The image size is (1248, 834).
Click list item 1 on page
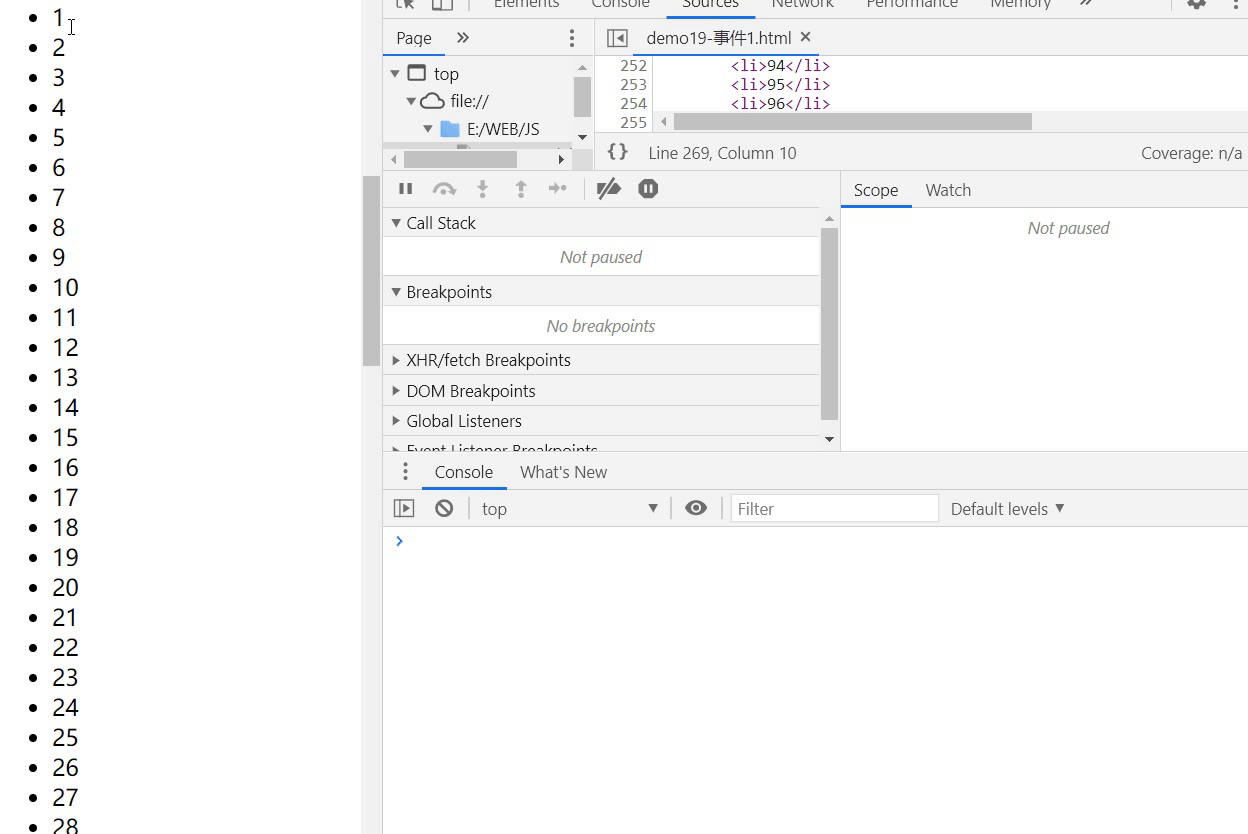point(58,17)
